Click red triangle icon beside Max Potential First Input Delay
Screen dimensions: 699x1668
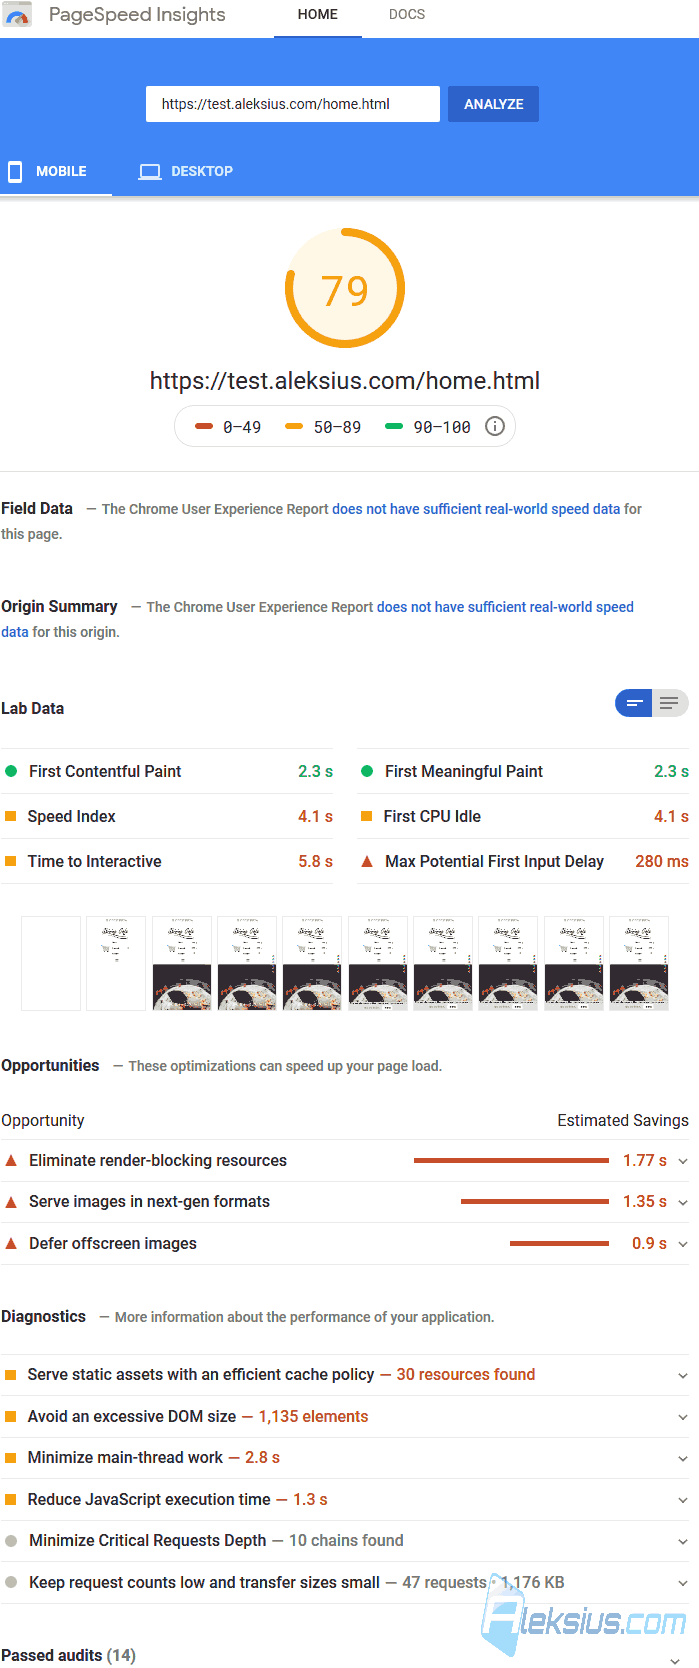click(367, 861)
